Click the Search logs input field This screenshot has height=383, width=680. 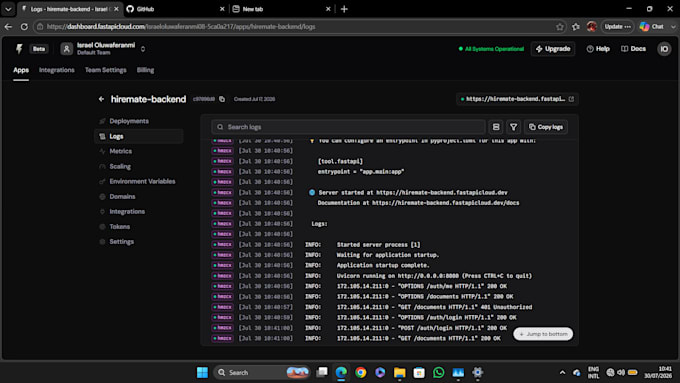[x=348, y=127]
